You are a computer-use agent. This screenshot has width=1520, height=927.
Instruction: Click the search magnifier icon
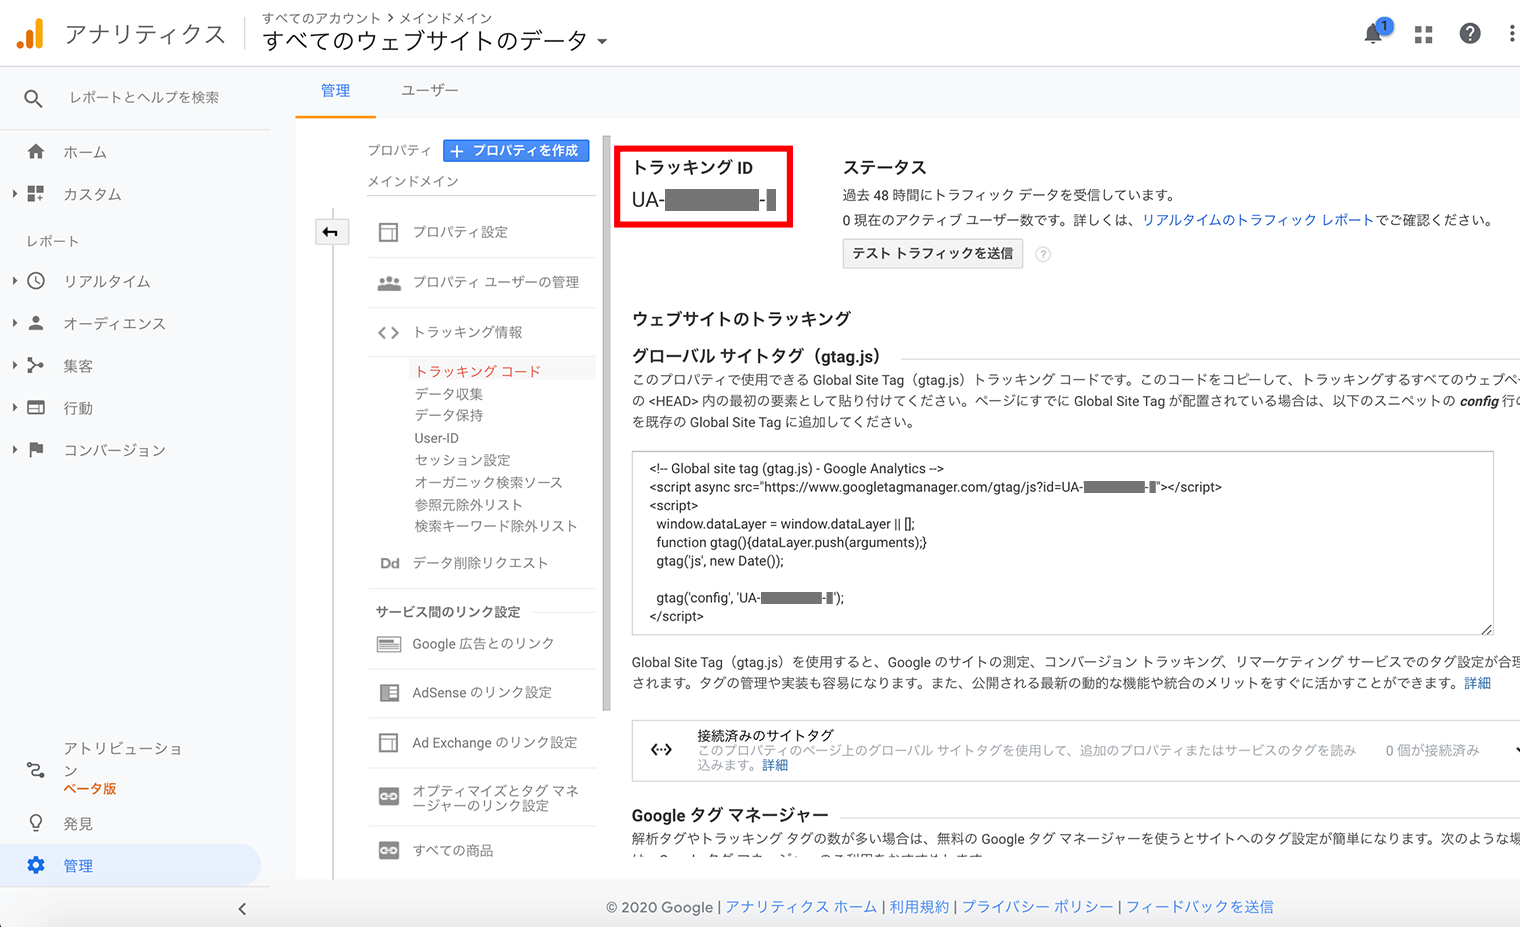tap(33, 98)
